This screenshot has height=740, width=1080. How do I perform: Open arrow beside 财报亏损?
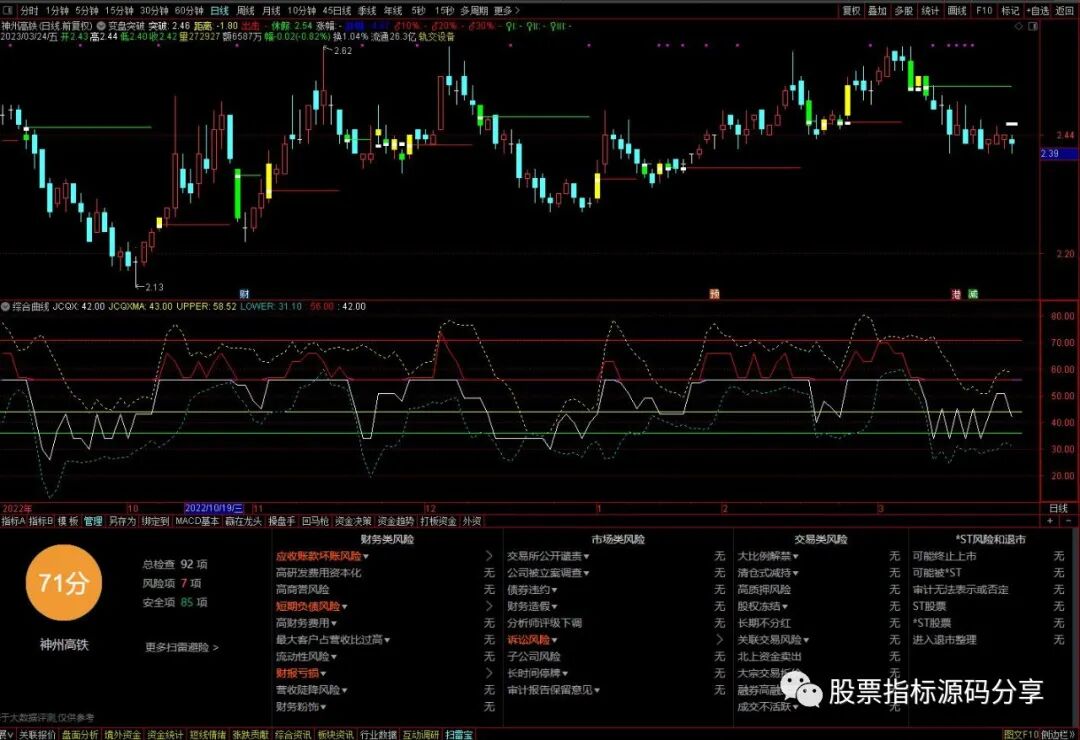(x=489, y=673)
